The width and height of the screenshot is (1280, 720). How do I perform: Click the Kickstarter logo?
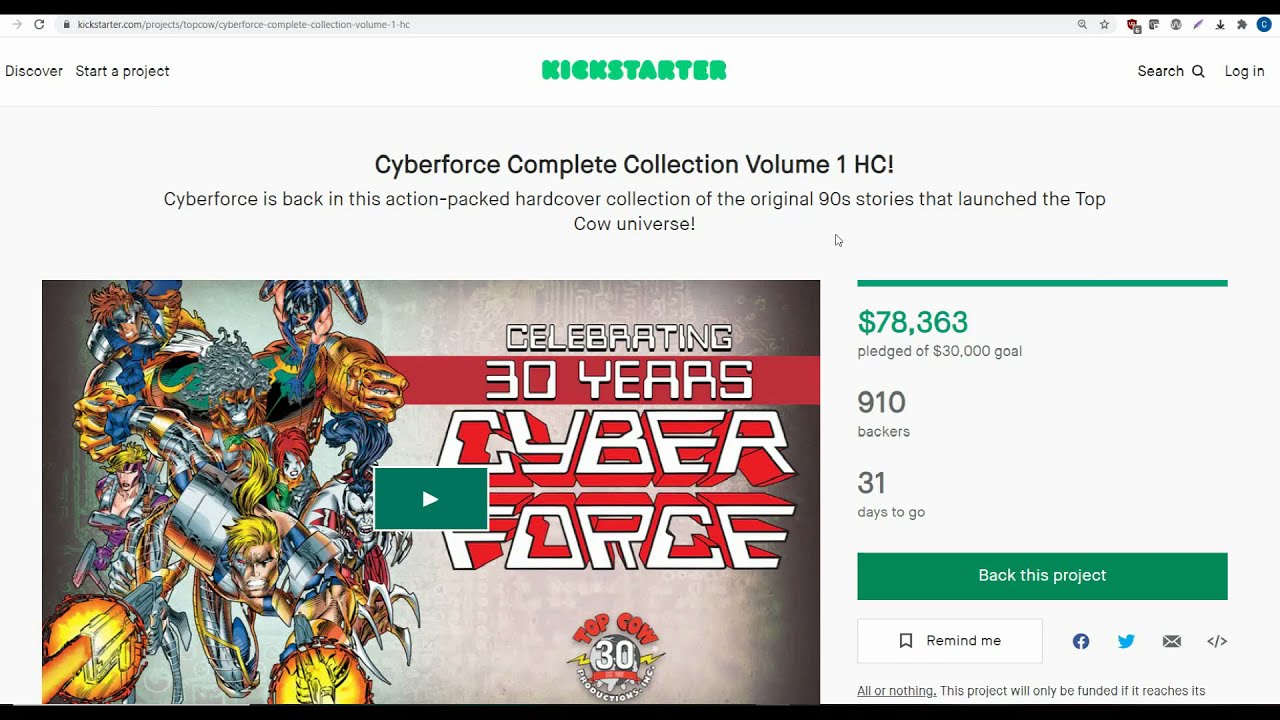click(x=634, y=70)
